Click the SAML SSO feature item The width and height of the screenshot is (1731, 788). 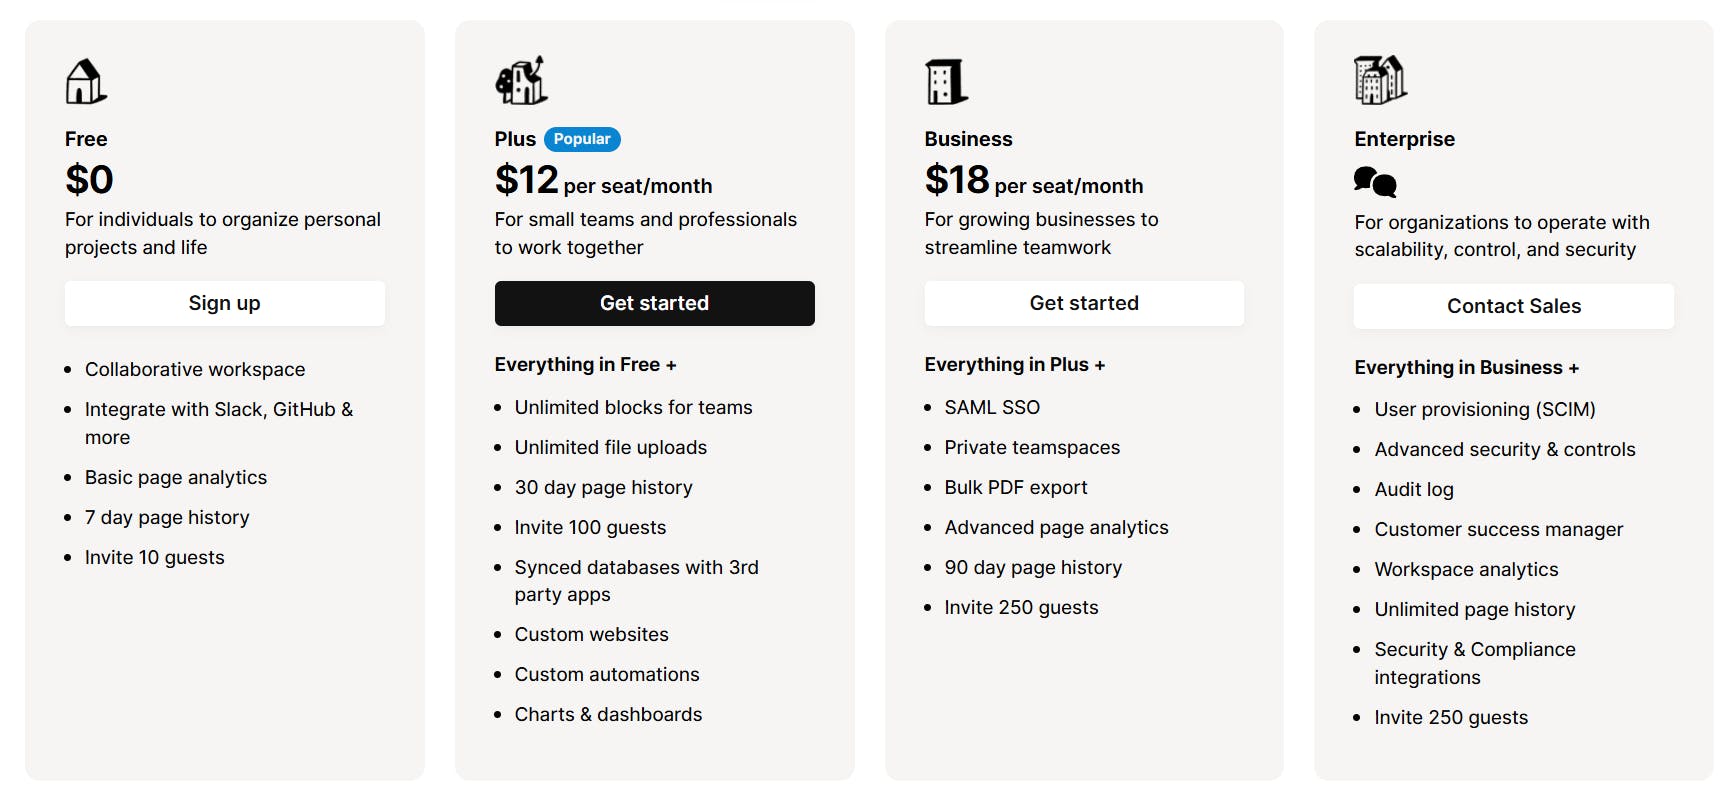tap(992, 407)
